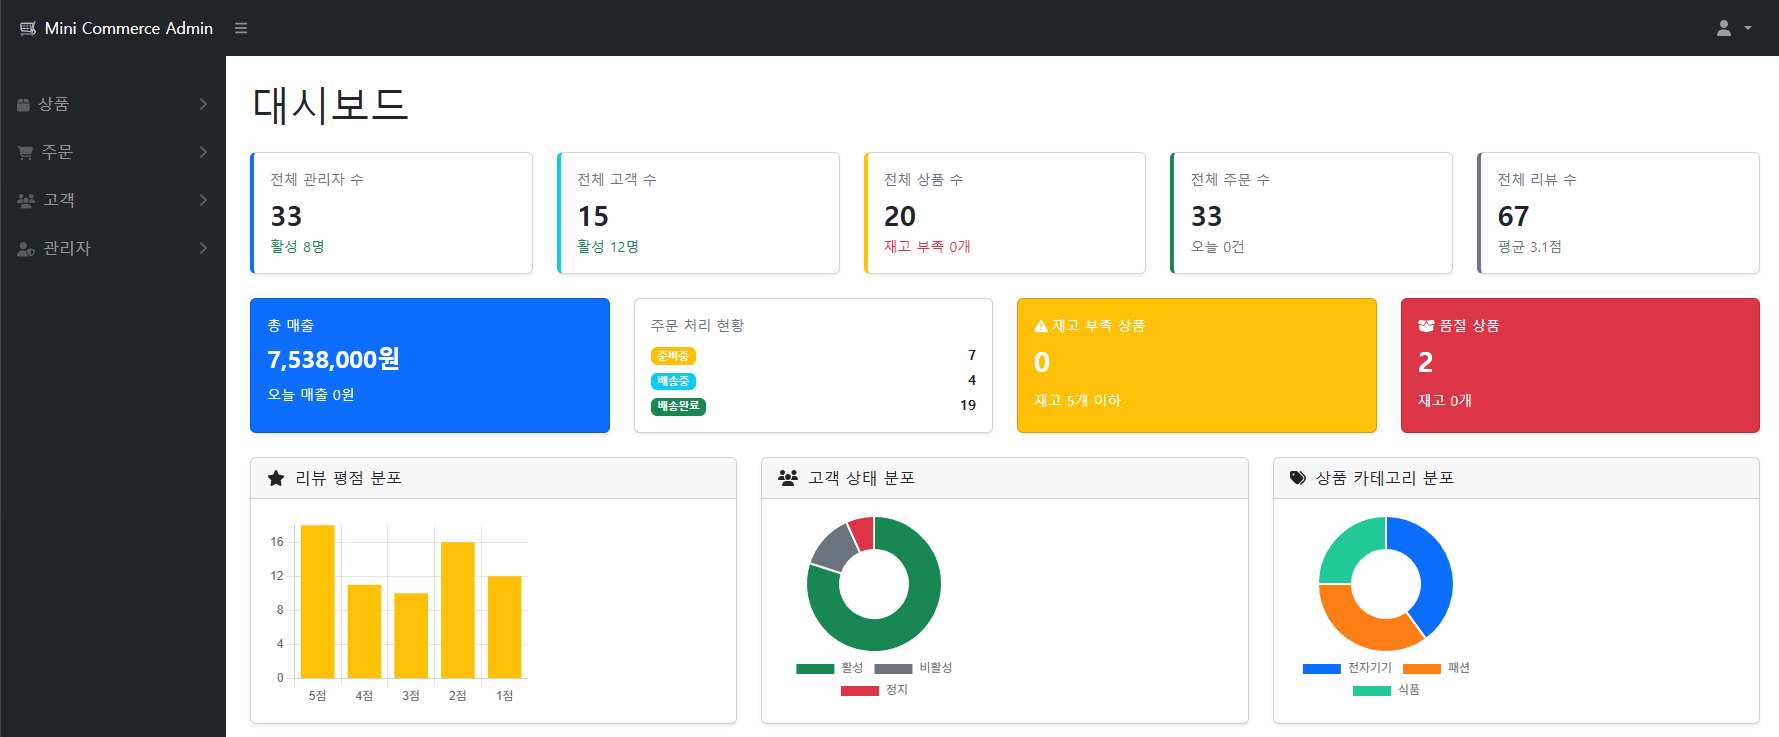Expand the 주문 menu chevron

[203, 152]
